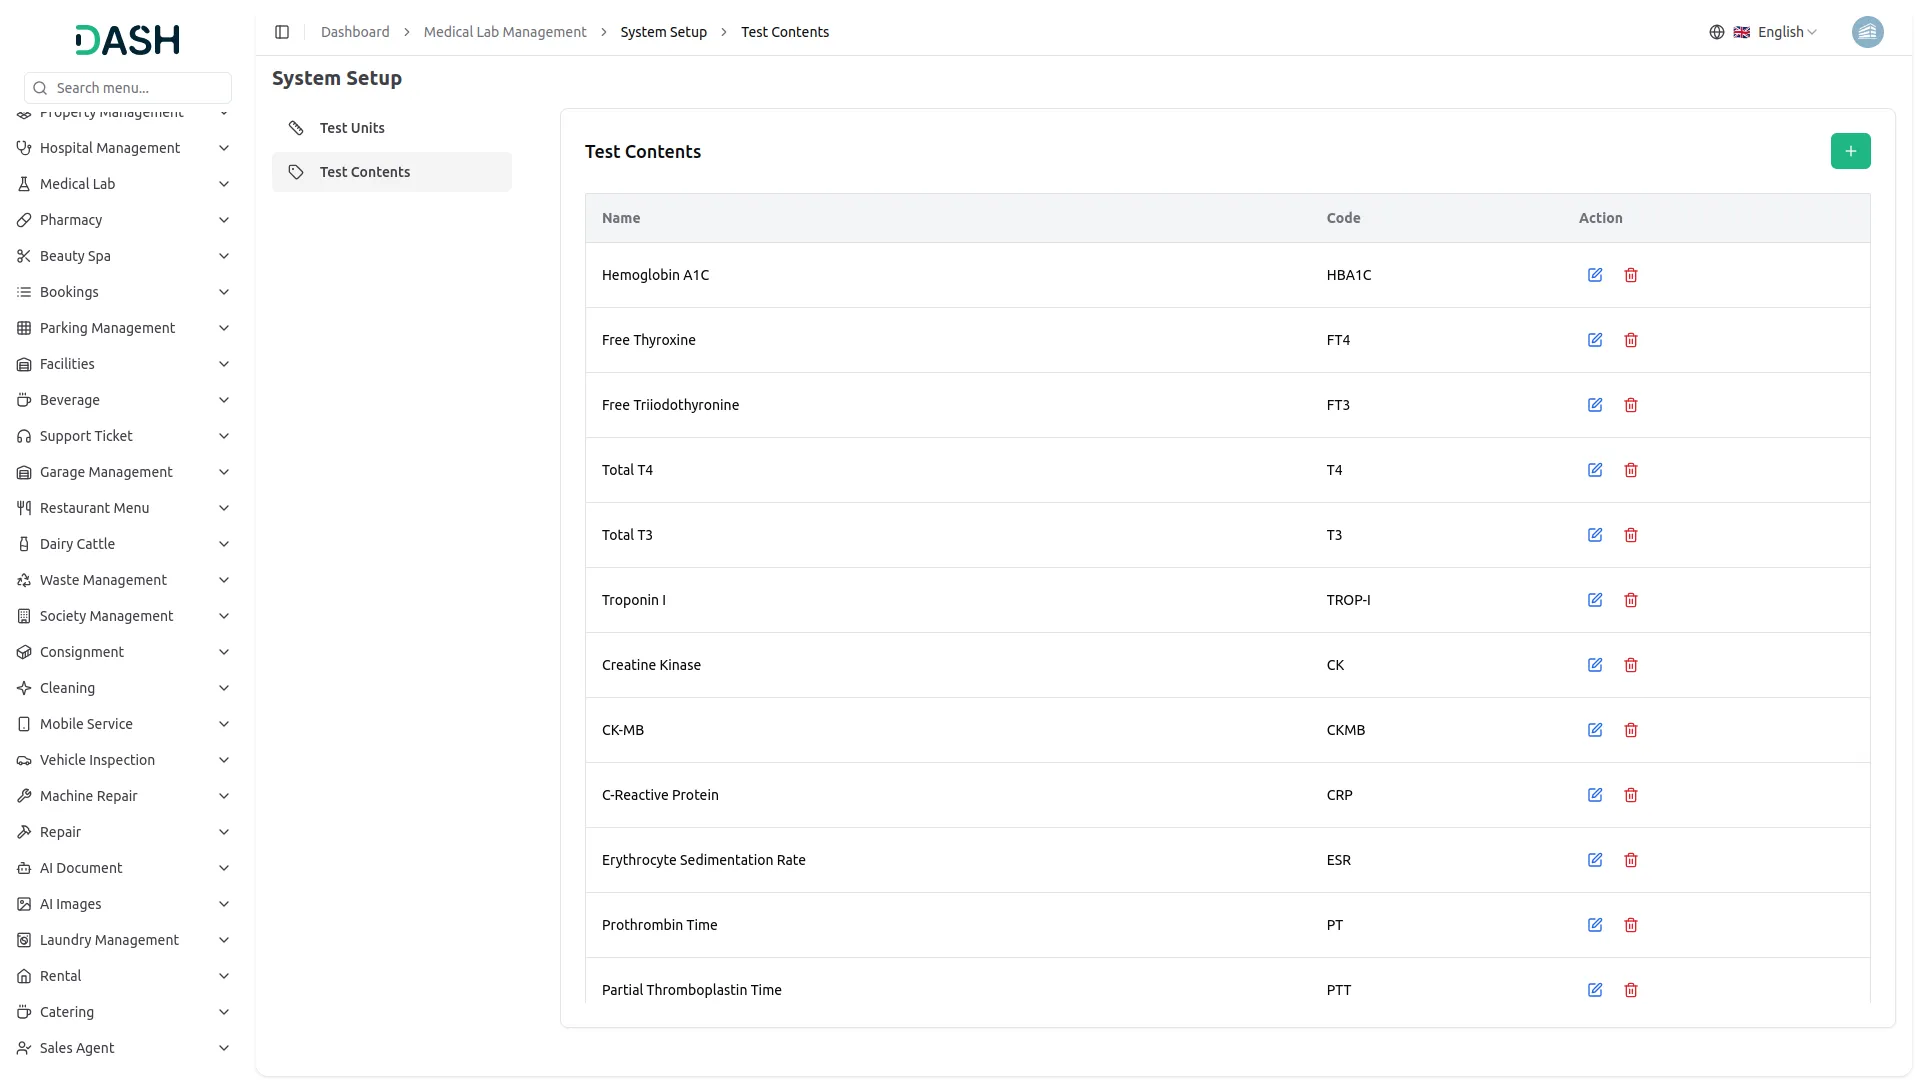Expand the Hospital Management menu
1920x1080 pixels.
[x=123, y=148]
